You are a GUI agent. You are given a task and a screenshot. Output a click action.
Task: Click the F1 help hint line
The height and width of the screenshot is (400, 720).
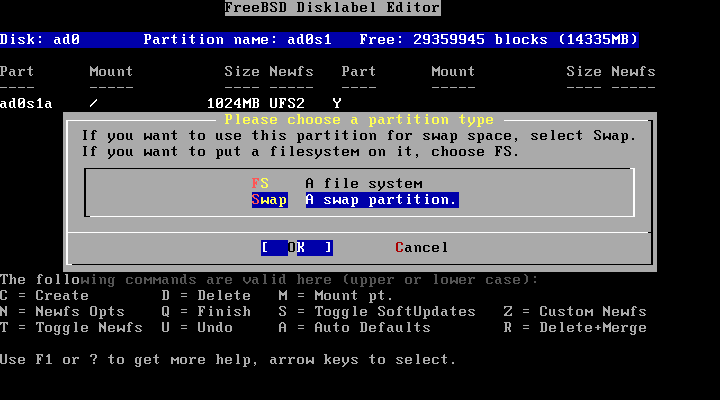228,360
